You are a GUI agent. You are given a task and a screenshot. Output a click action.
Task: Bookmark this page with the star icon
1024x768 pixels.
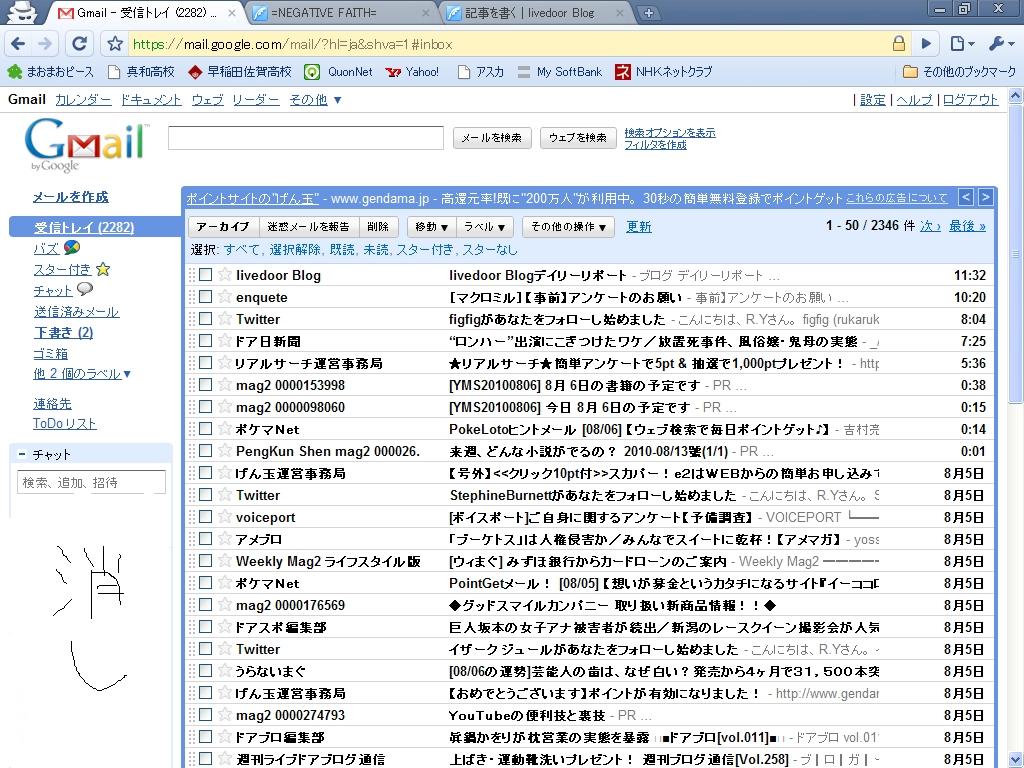[x=115, y=44]
